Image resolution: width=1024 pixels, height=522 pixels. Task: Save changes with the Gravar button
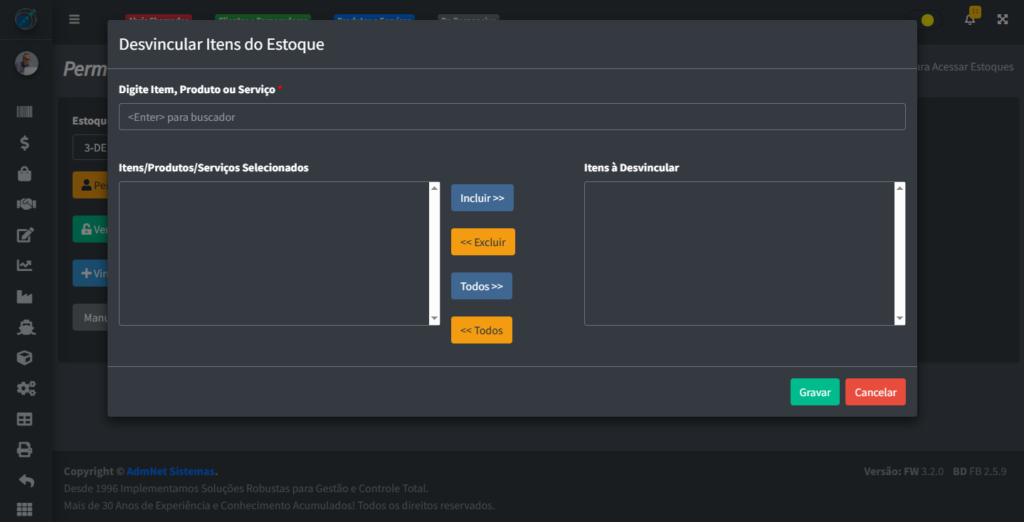(814, 392)
